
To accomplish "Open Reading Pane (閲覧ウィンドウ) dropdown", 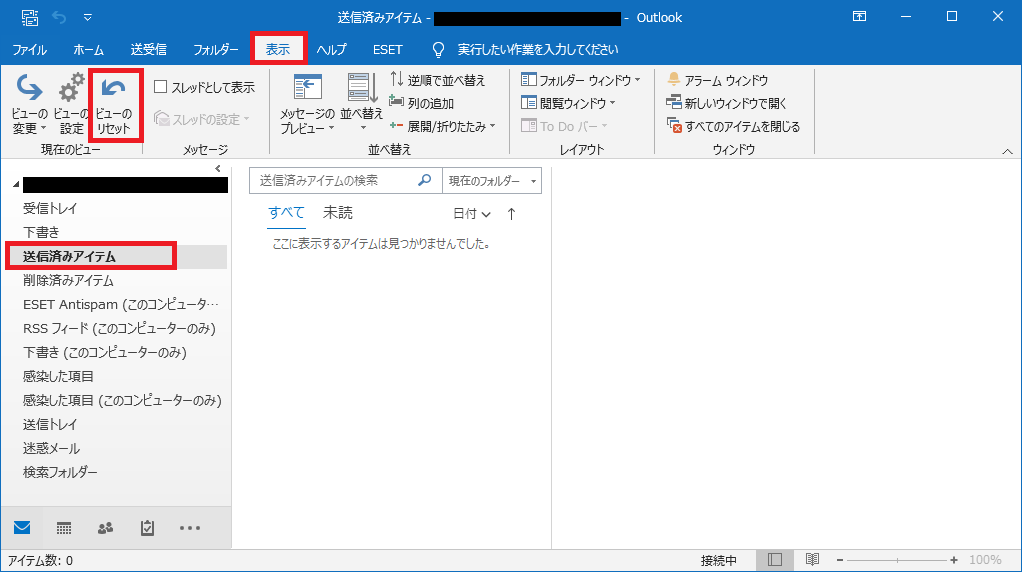I will coord(568,103).
